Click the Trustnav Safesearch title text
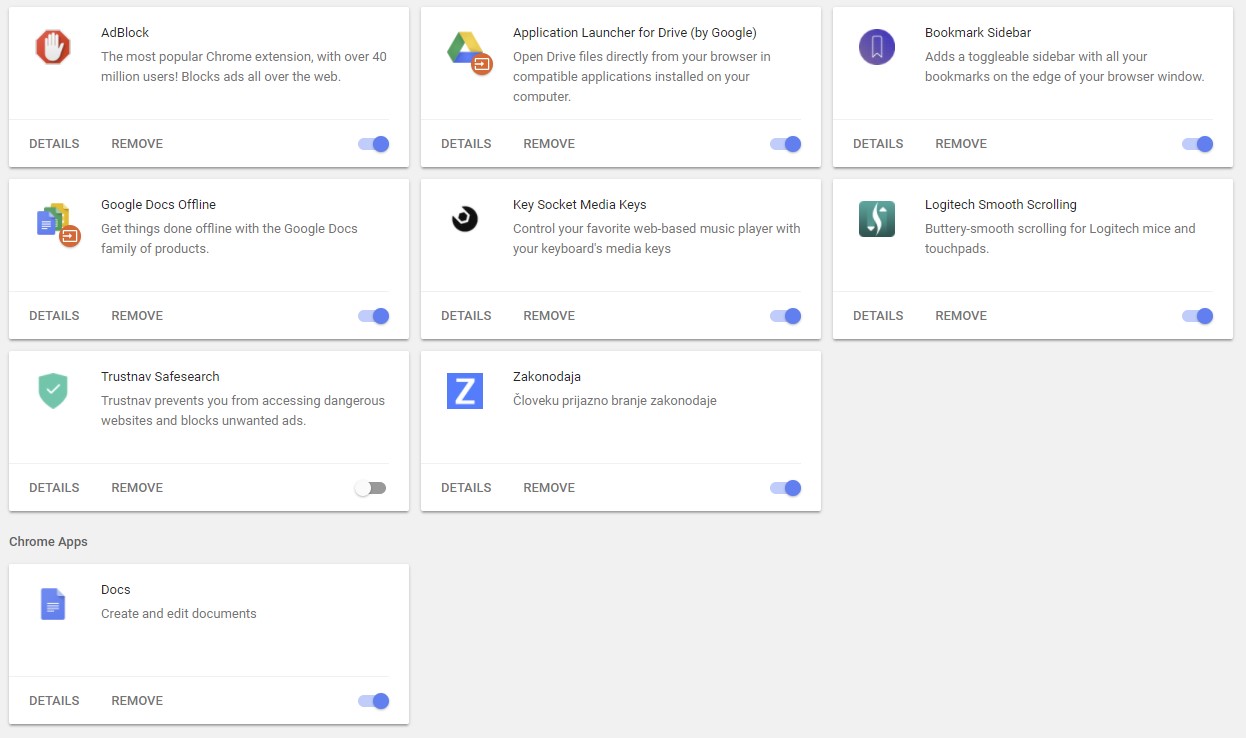The width and height of the screenshot is (1246, 738). [160, 377]
